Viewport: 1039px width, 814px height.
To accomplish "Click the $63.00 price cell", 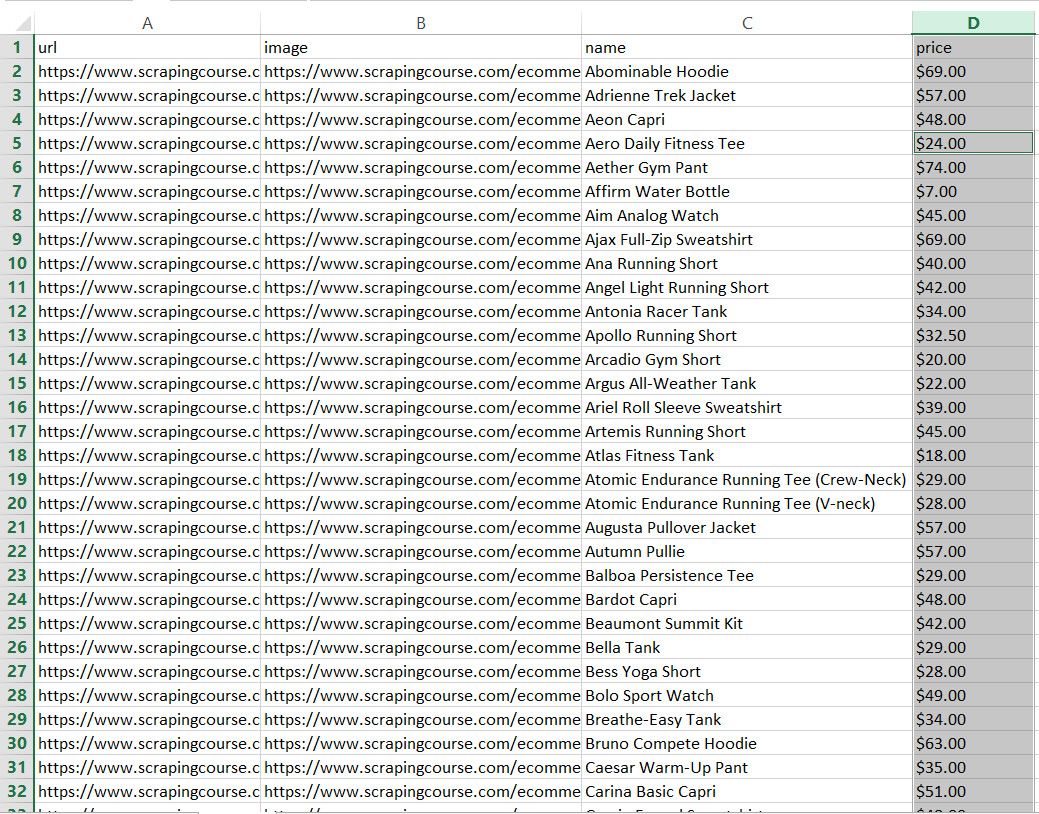I will [x=973, y=743].
